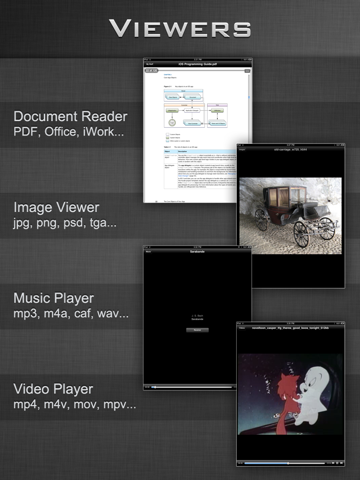Click the 'PDF, Office, iWork...' text
The width and height of the screenshot is (360, 480).
point(69,132)
